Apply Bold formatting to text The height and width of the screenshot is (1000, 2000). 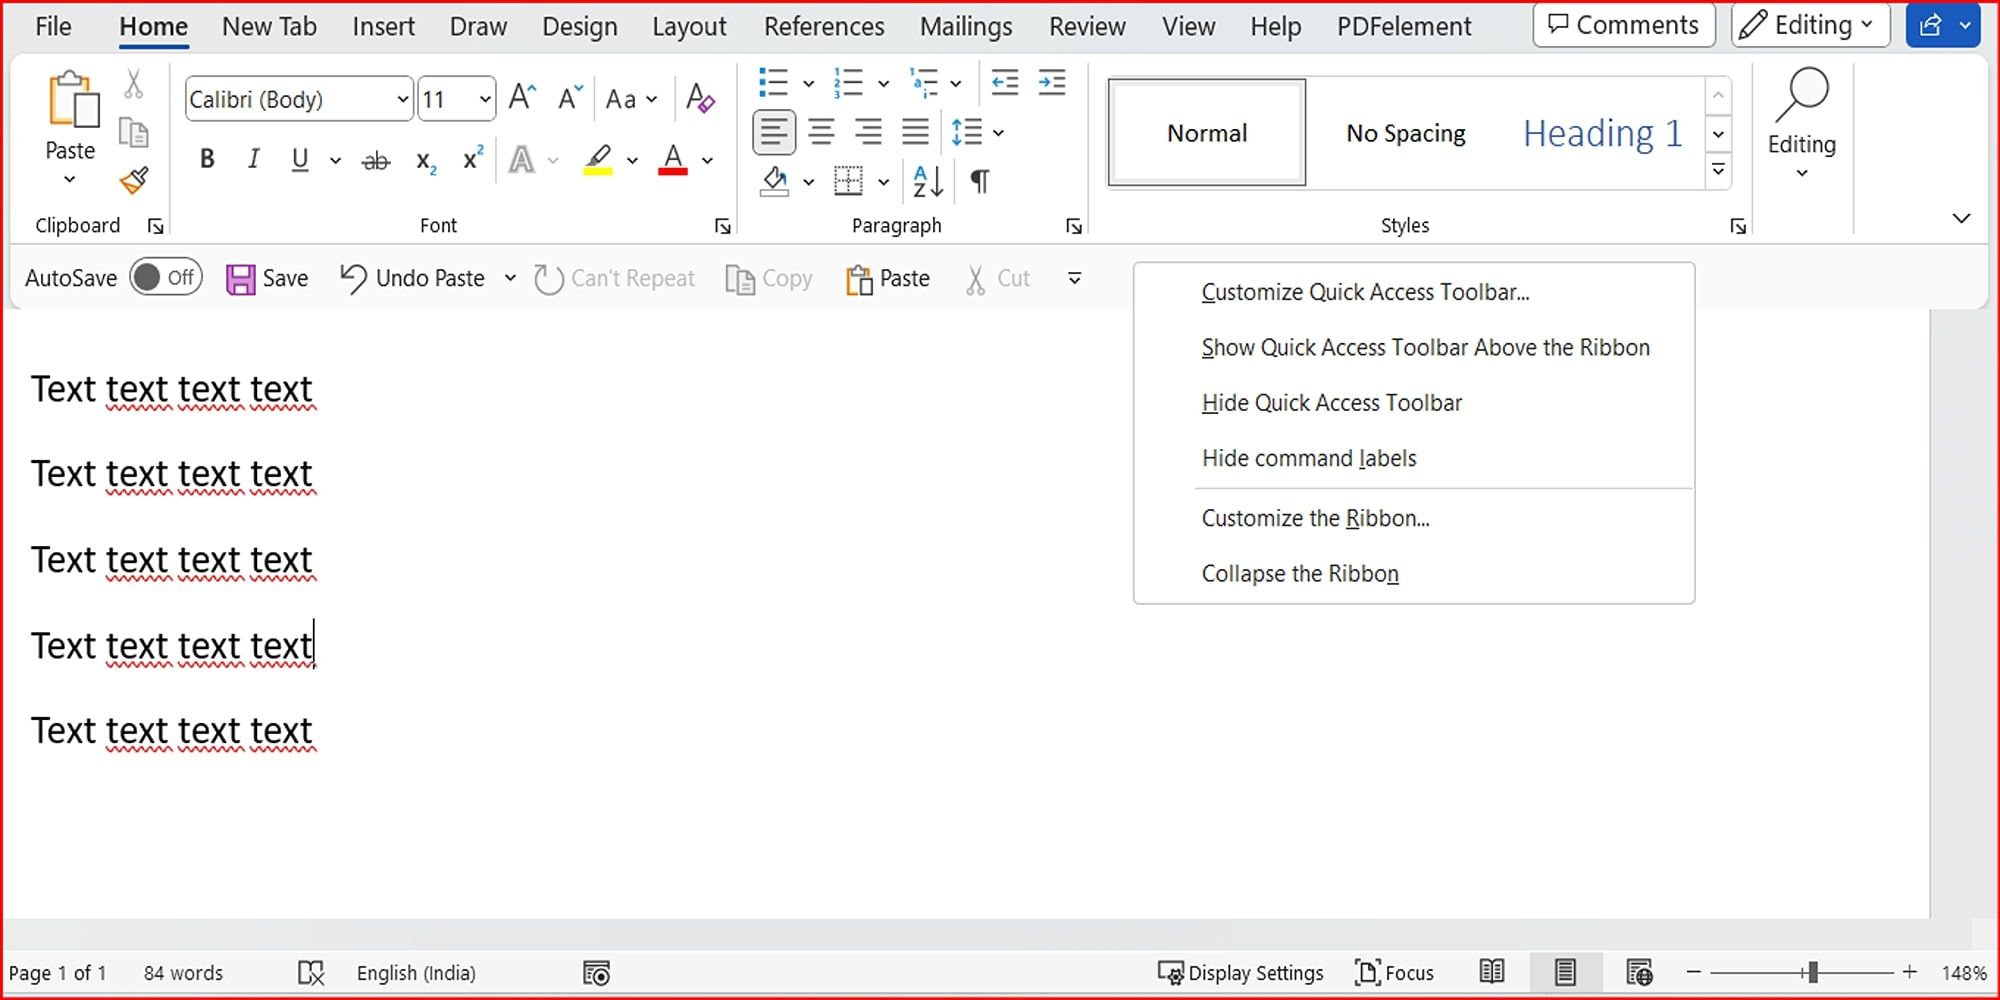[207, 158]
